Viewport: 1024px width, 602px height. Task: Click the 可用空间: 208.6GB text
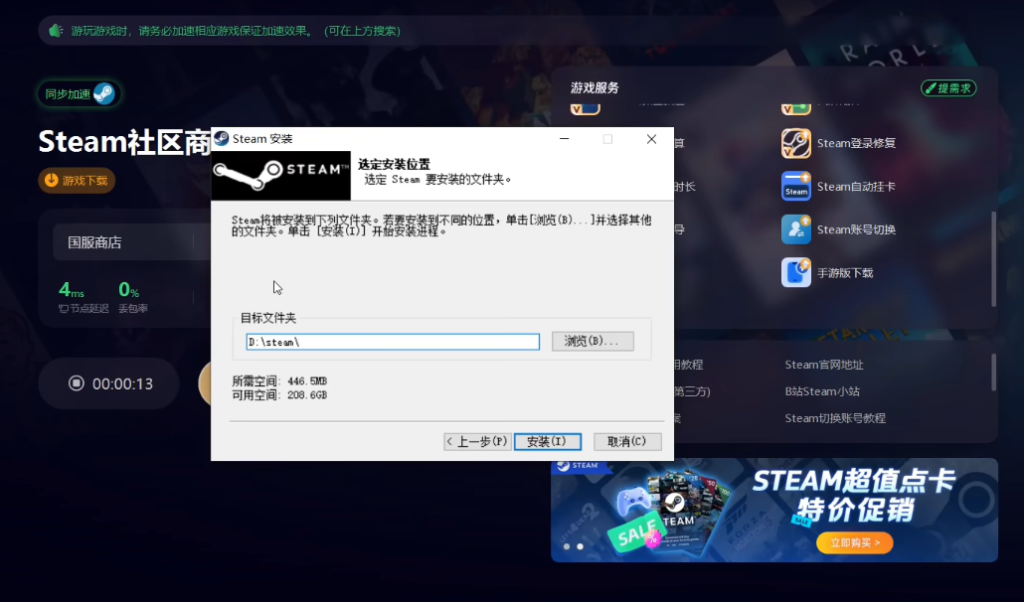click(280, 395)
